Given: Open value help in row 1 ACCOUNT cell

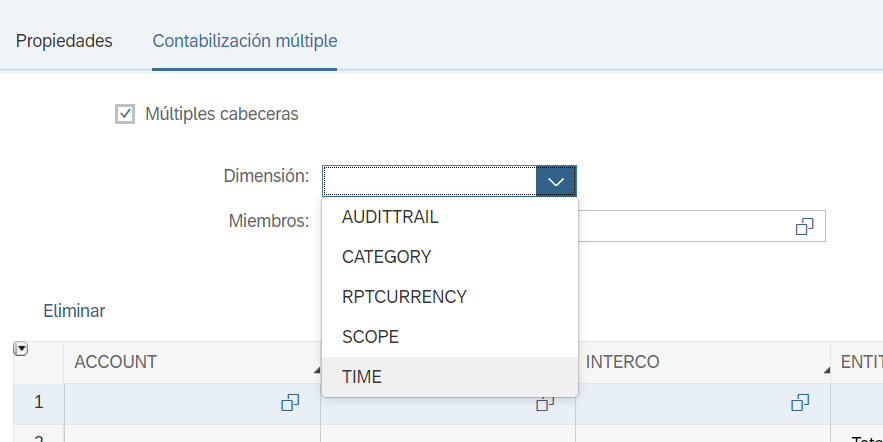Looking at the screenshot, I should pos(290,402).
